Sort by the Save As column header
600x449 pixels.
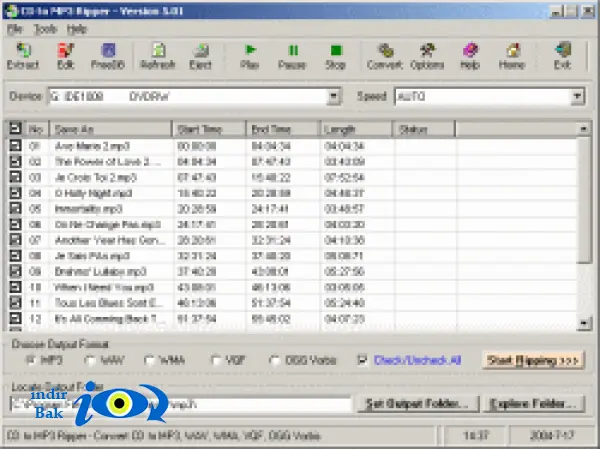110,129
